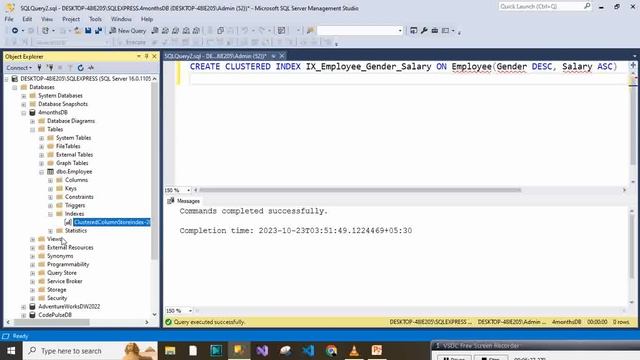This screenshot has width=640, height=360.
Task: Open the Edit menu
Action: tap(27, 19)
